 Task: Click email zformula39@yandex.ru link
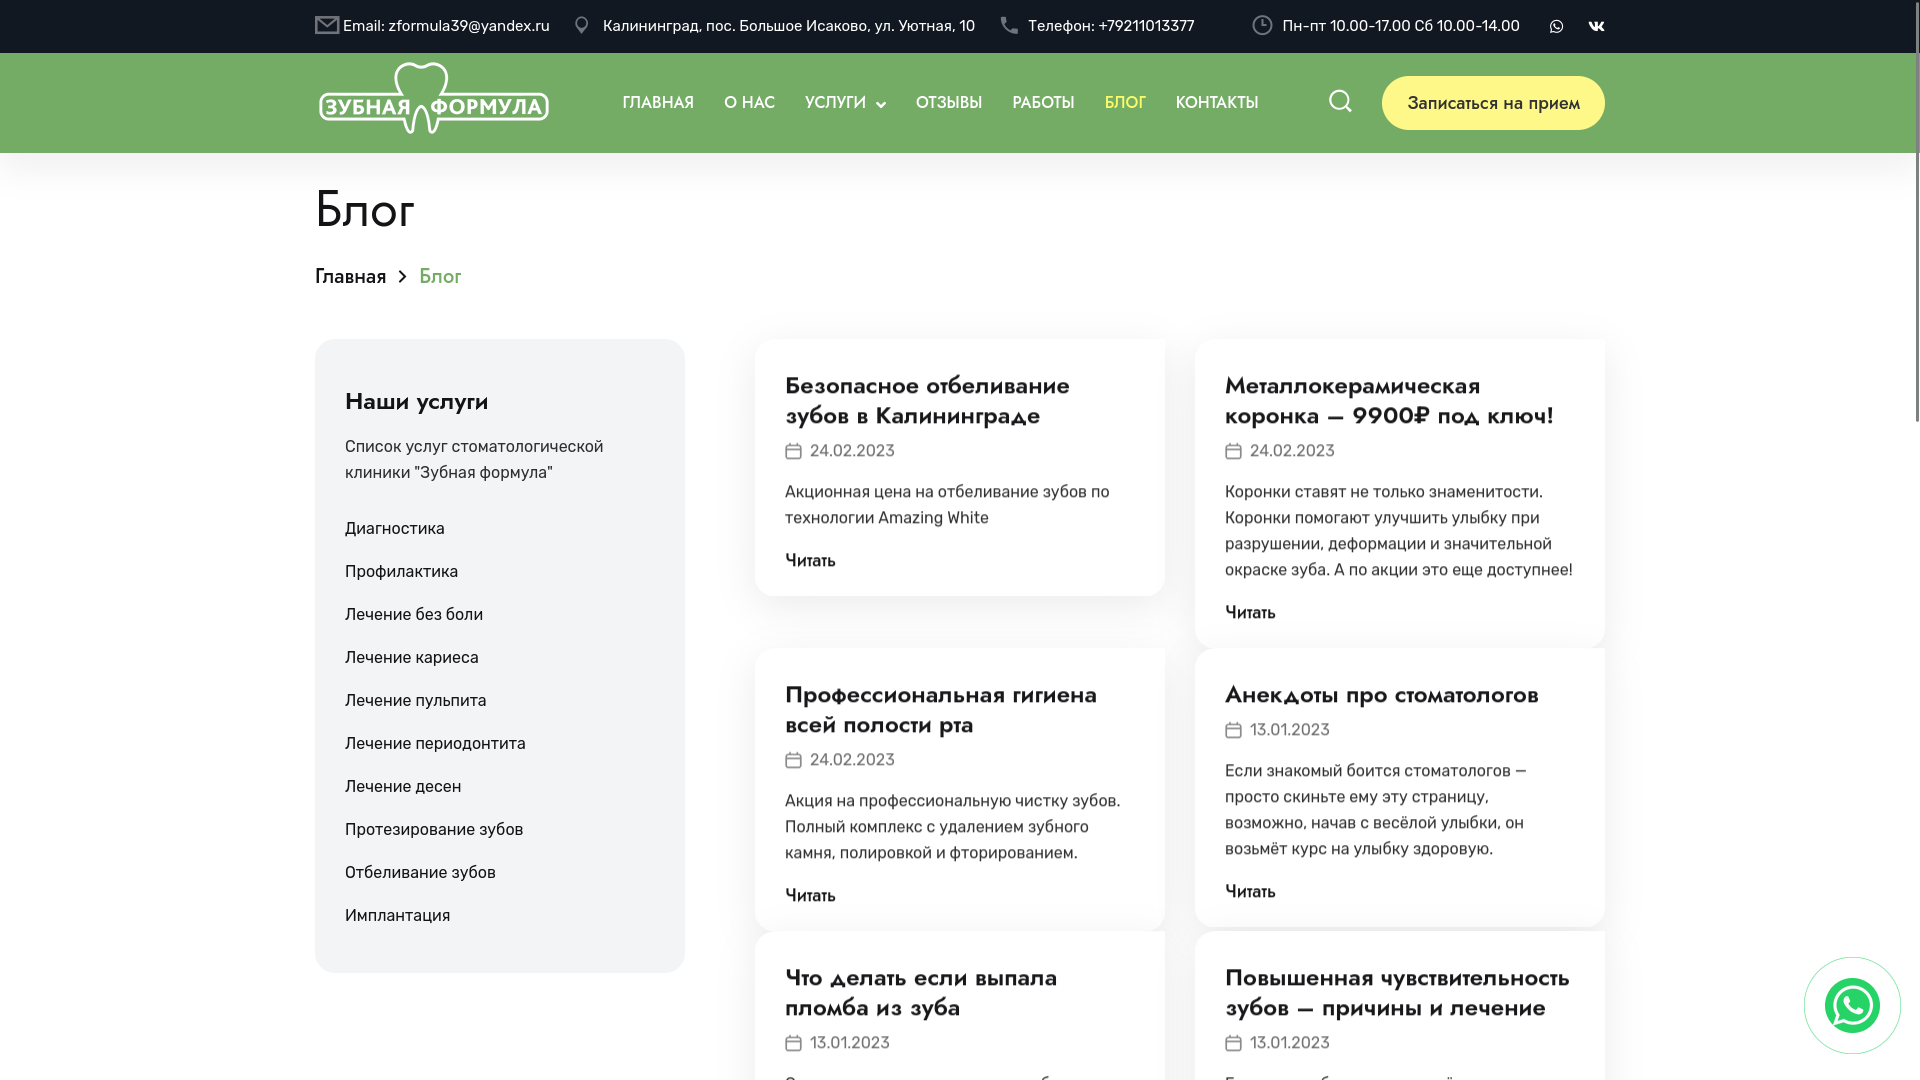click(x=469, y=26)
